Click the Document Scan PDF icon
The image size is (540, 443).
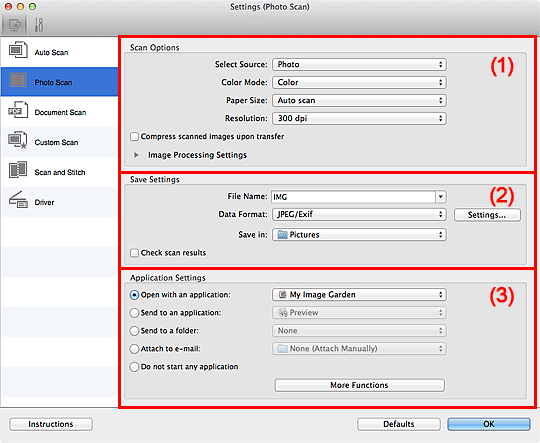tap(18, 110)
